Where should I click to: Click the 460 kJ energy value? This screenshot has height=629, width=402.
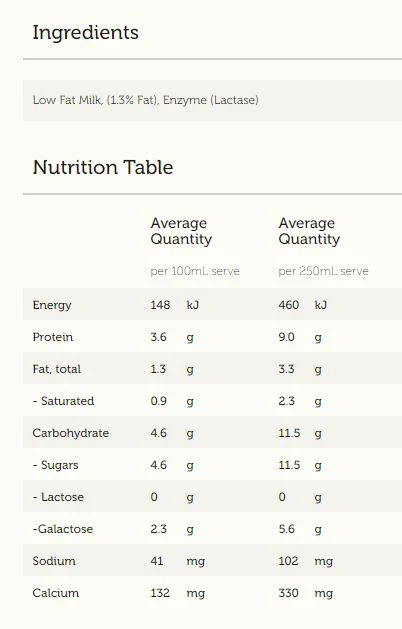(x=303, y=305)
